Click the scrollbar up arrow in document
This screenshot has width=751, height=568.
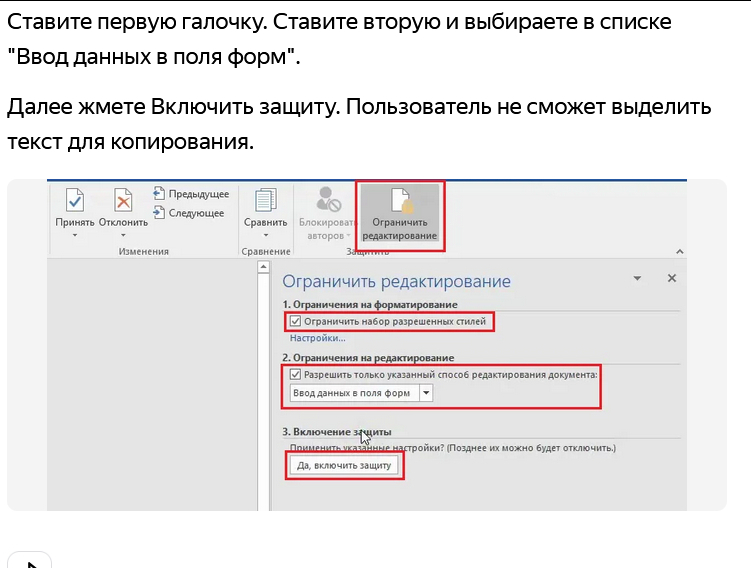point(263,267)
